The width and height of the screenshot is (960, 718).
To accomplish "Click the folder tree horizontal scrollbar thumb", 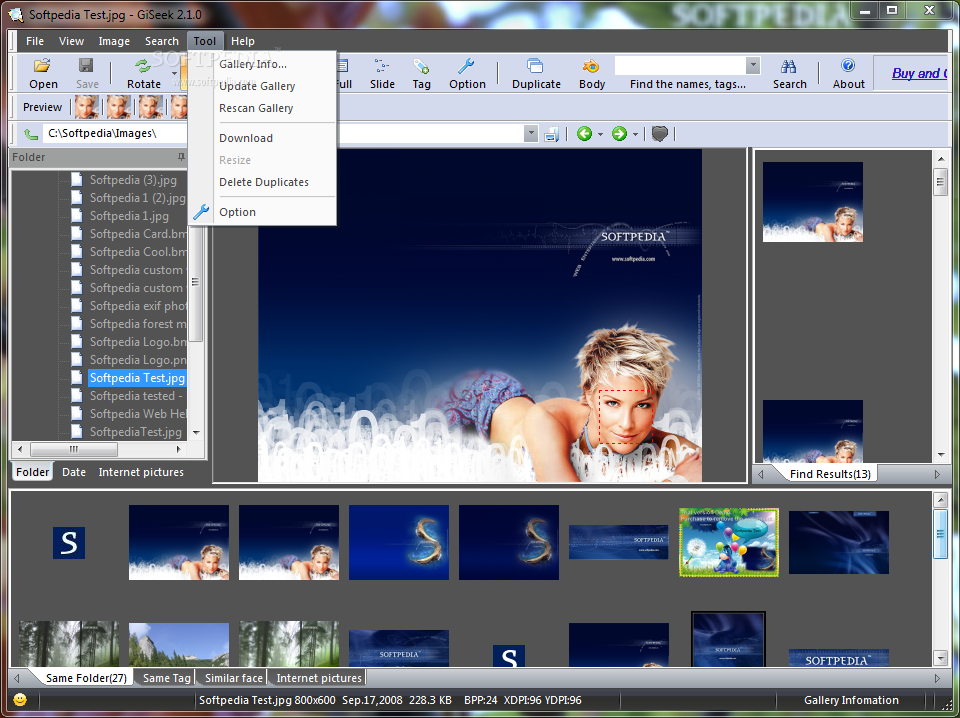I will (73, 449).
